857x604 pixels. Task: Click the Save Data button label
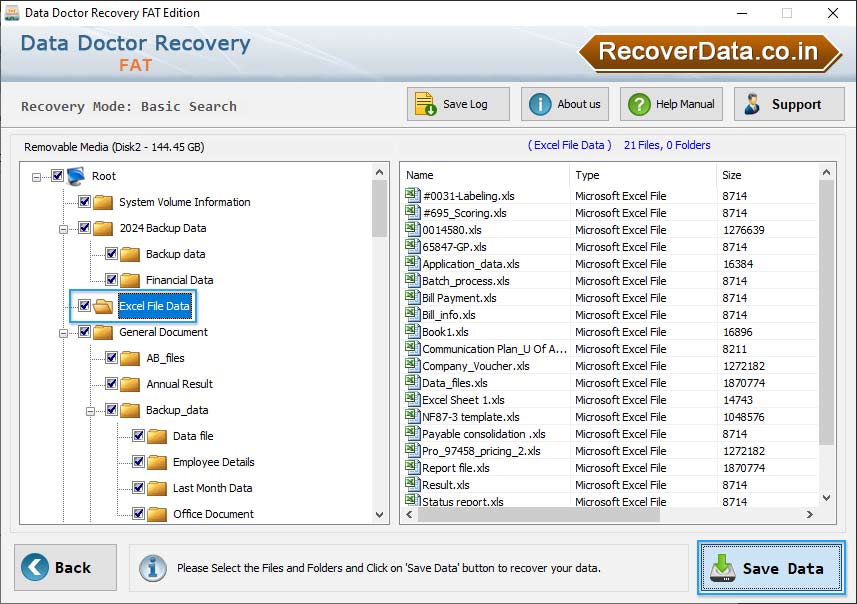[x=783, y=568]
